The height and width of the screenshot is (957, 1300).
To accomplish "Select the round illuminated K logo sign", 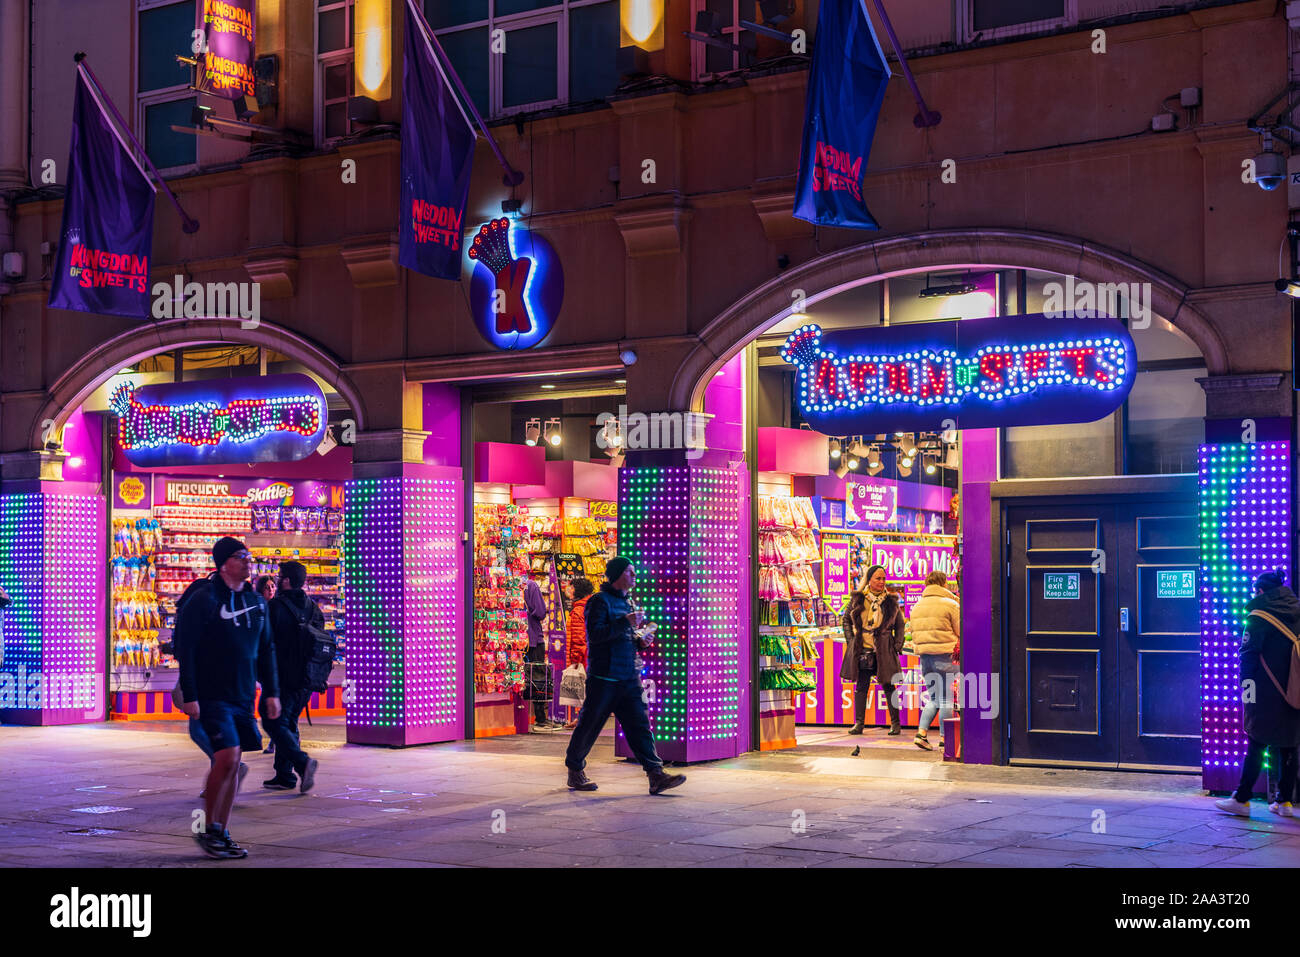I will (x=515, y=284).
